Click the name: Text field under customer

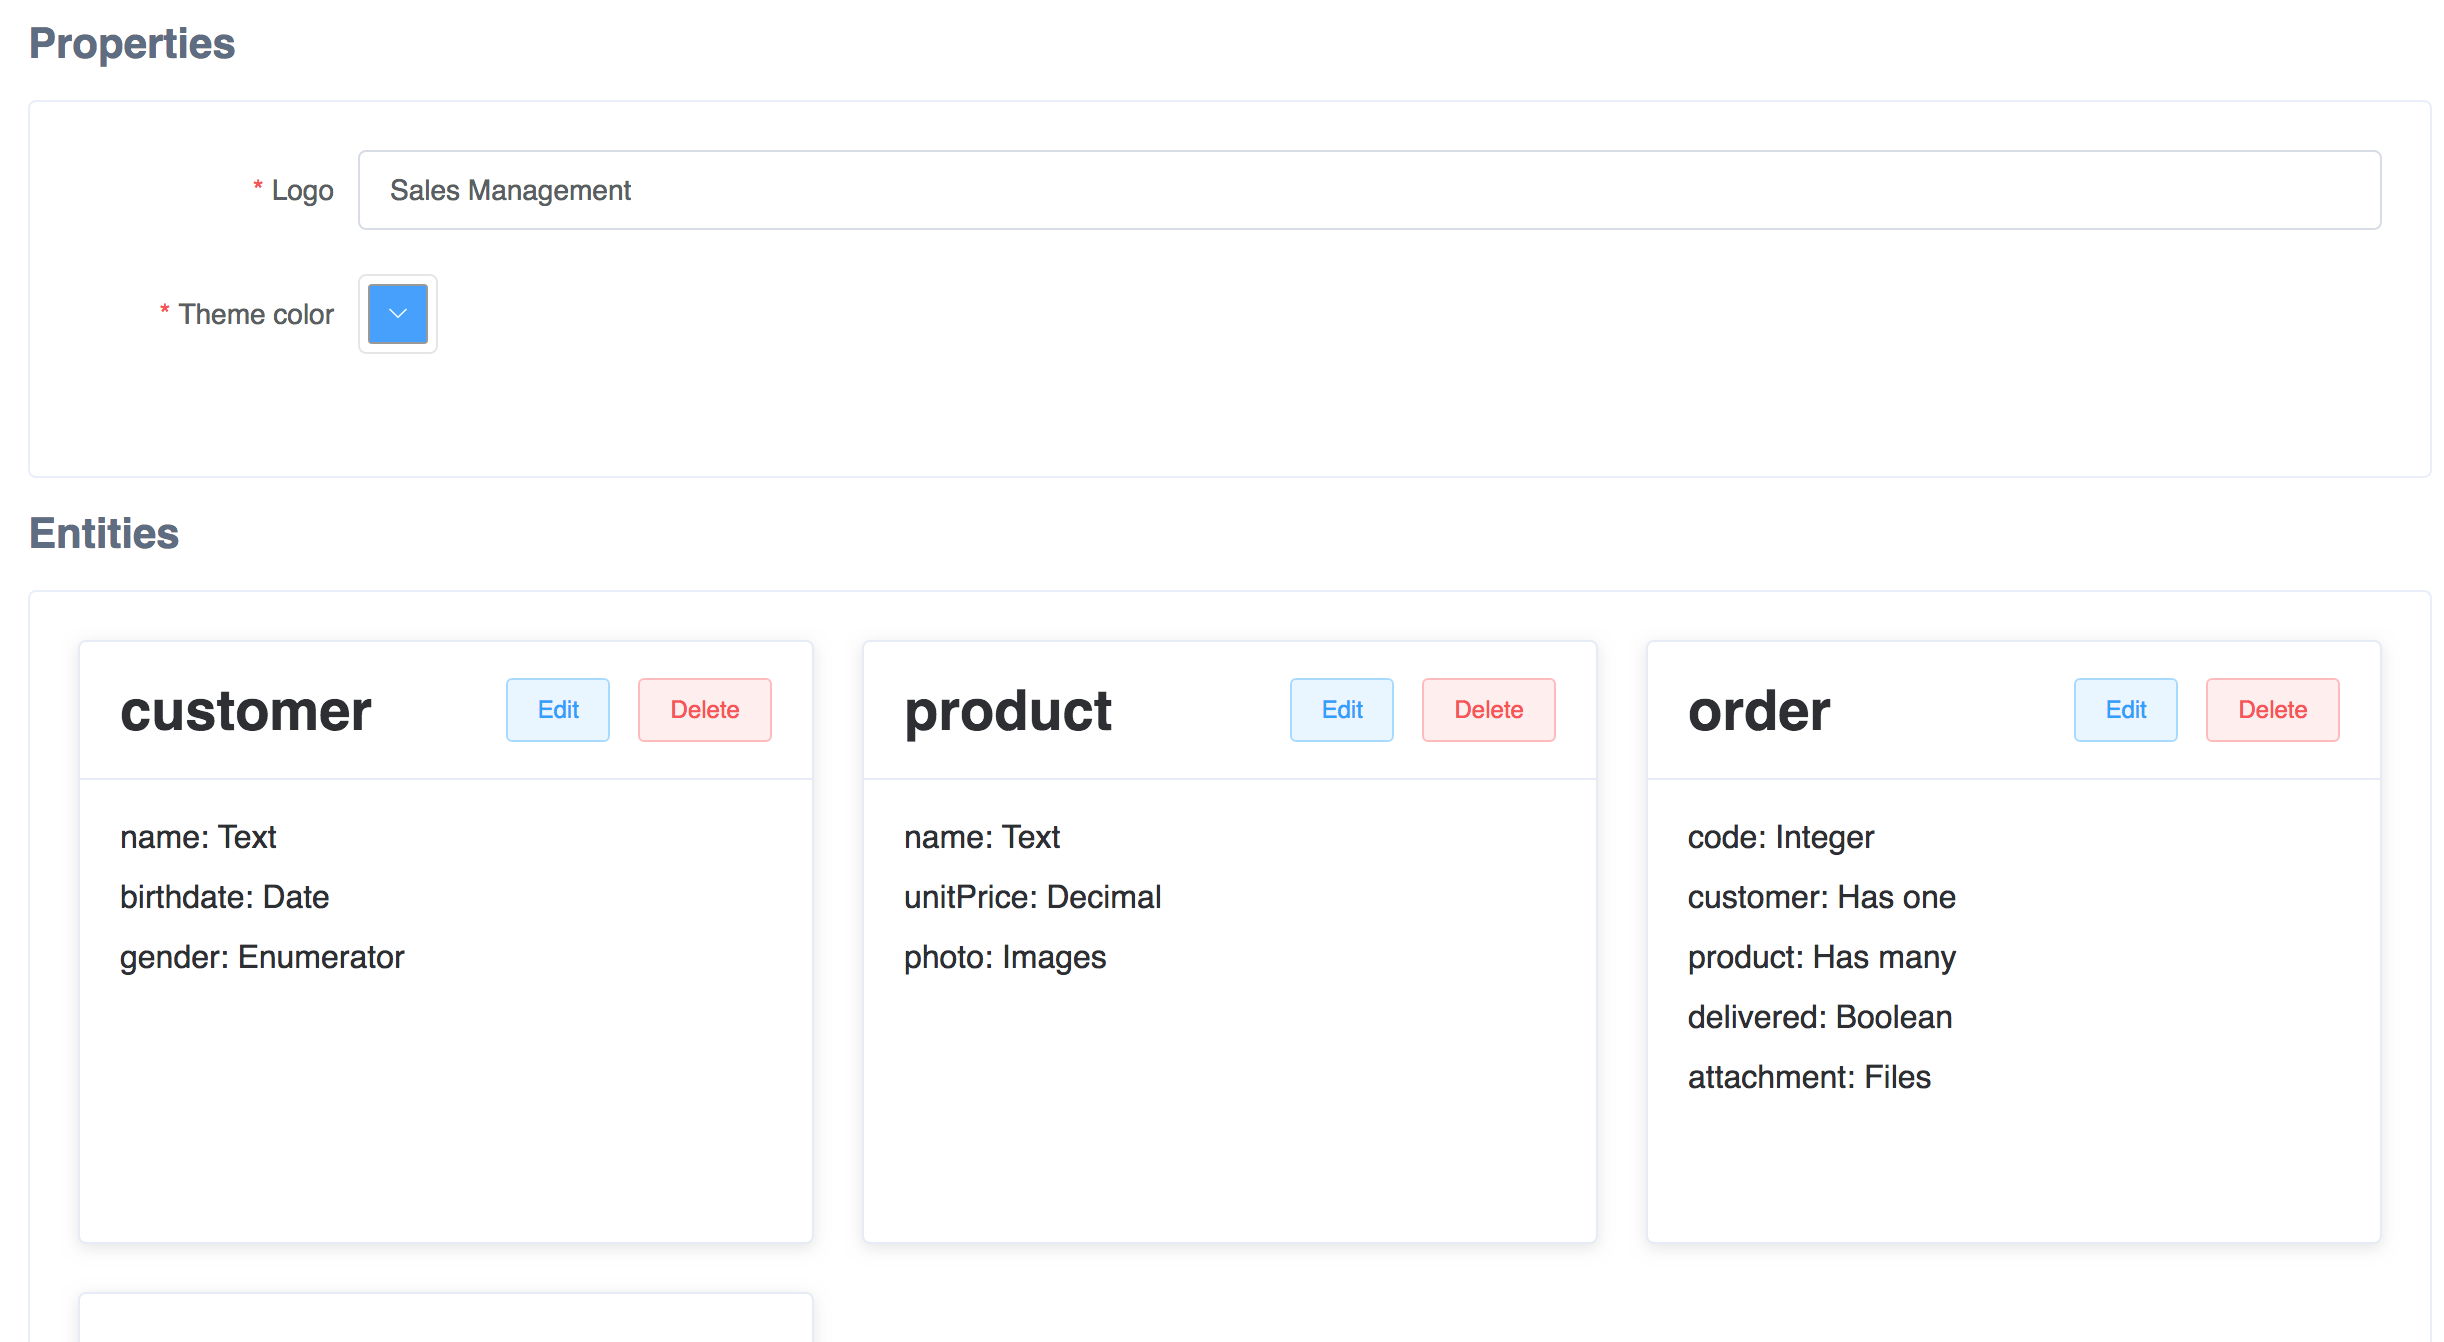point(197,837)
